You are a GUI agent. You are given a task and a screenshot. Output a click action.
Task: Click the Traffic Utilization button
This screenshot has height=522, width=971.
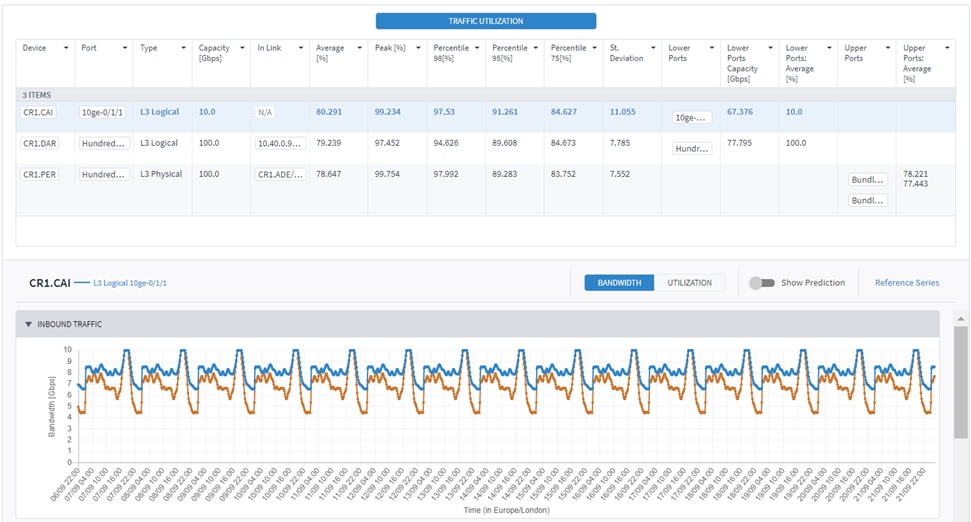point(485,21)
